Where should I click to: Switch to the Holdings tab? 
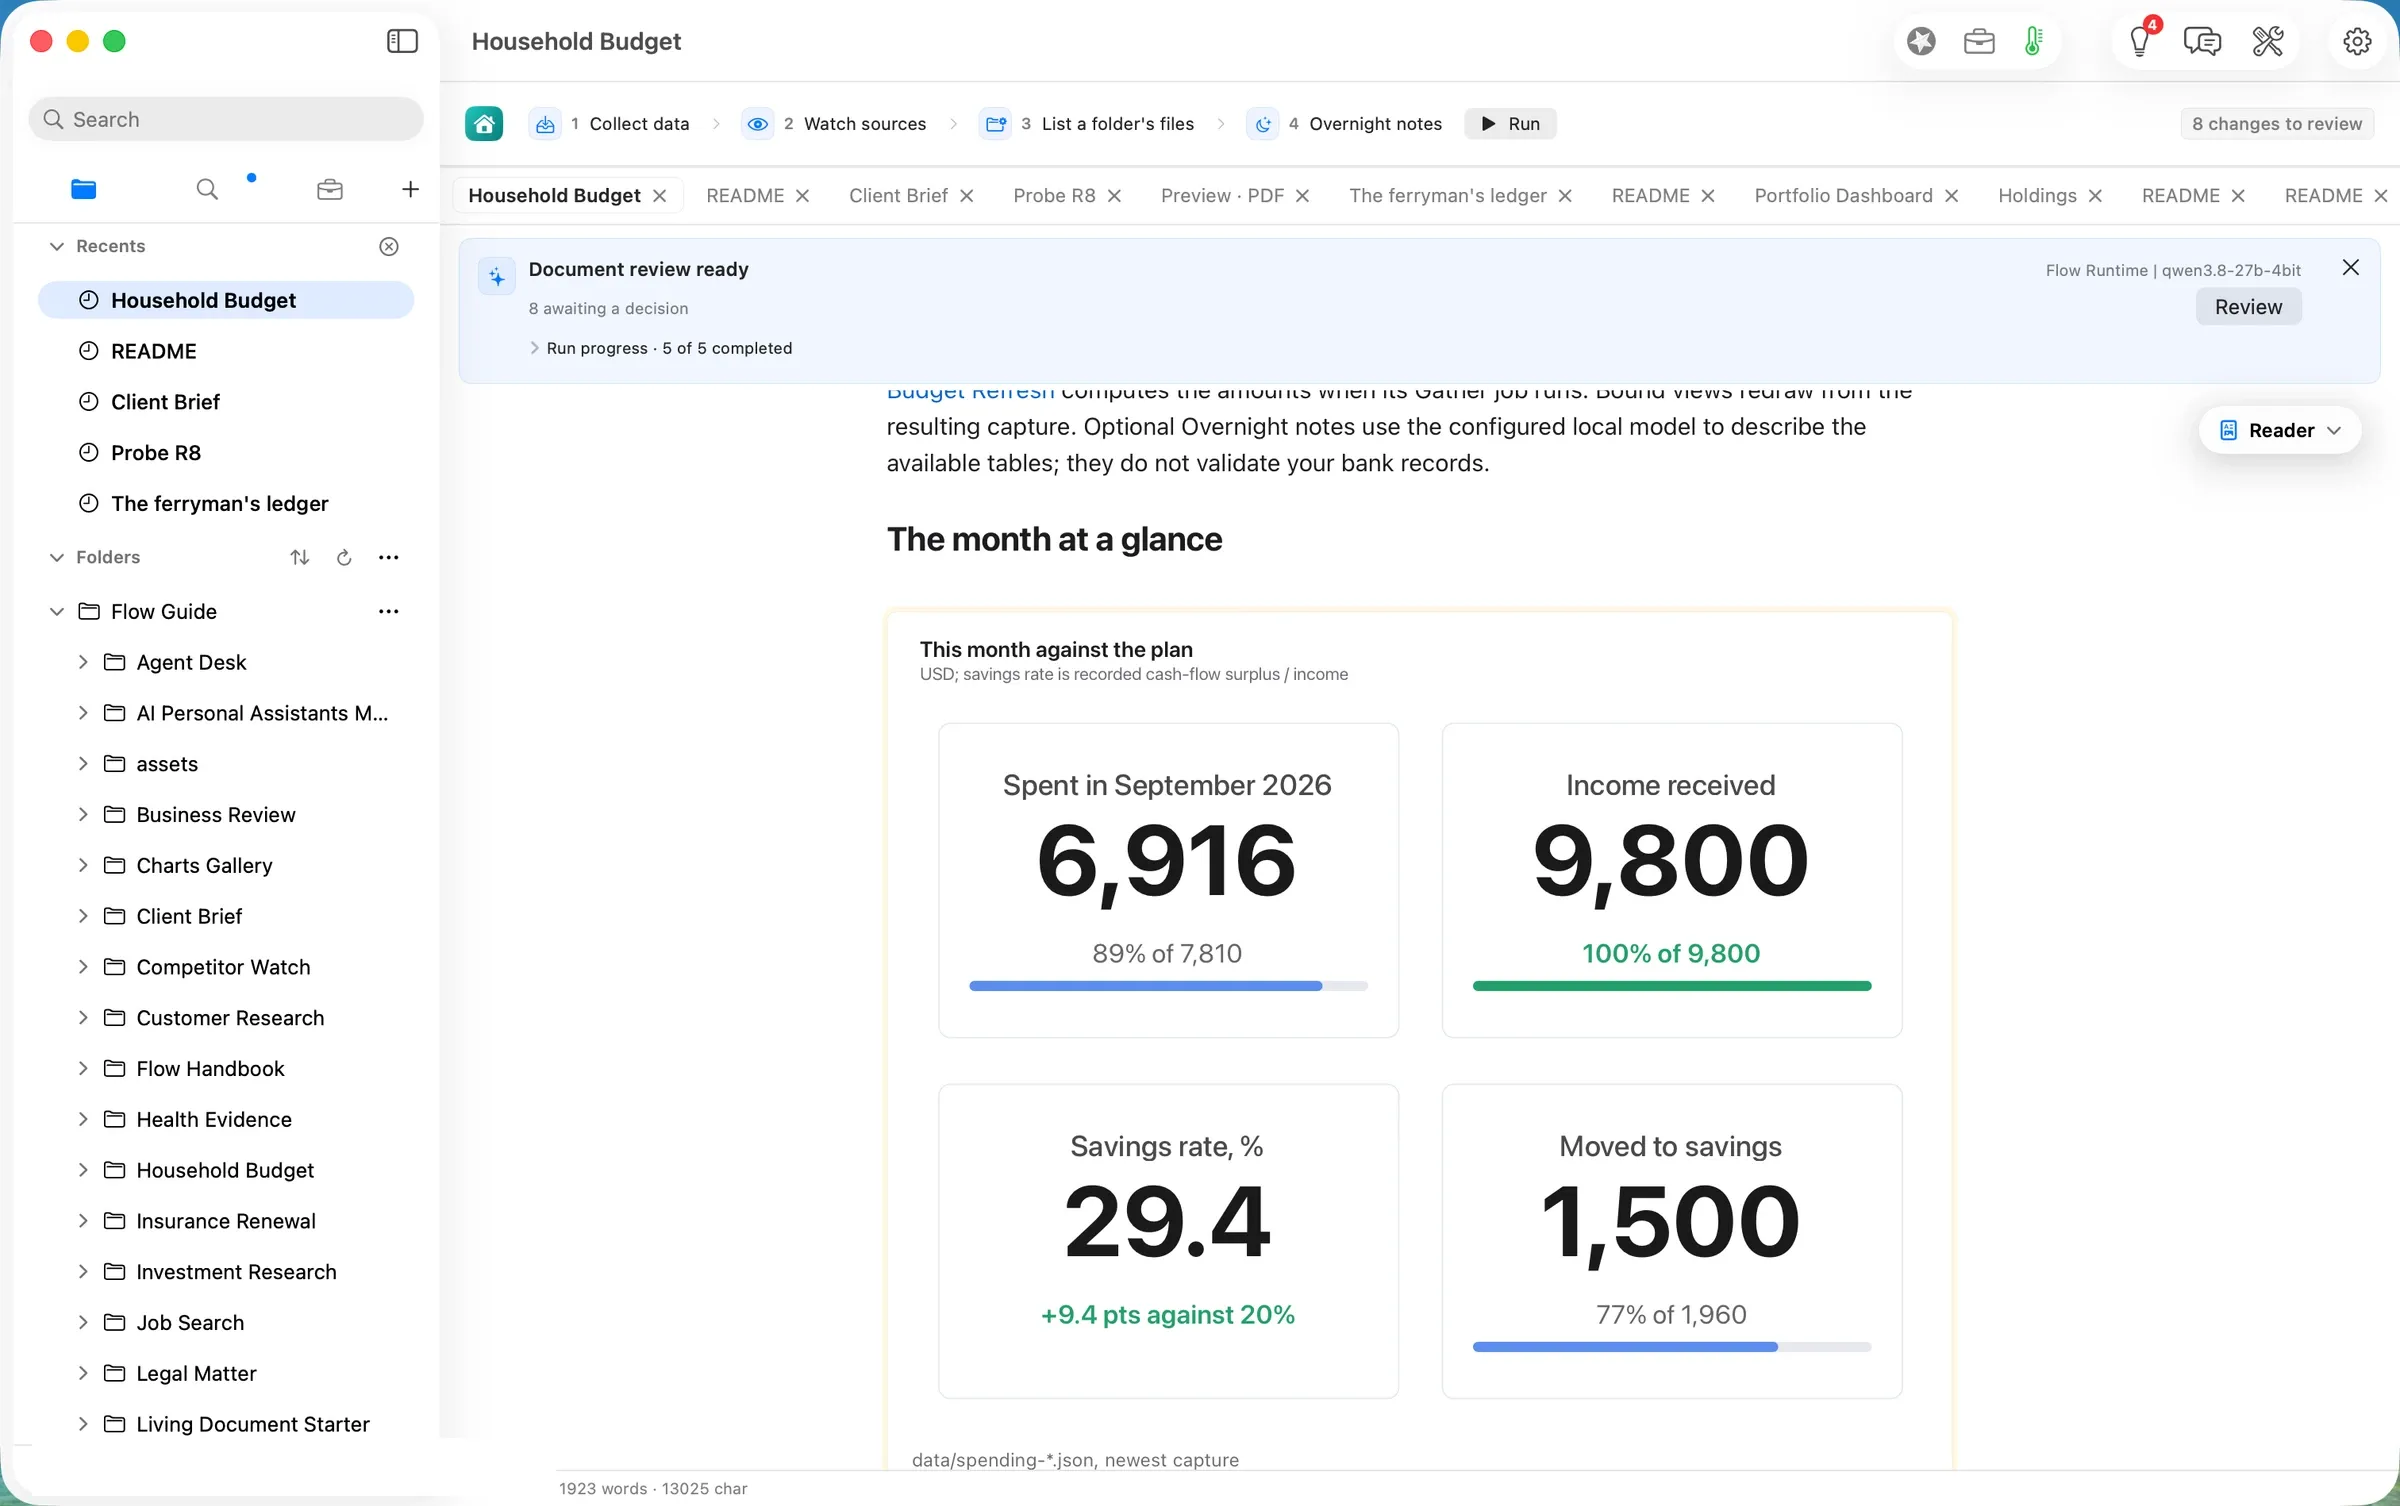tap(2037, 196)
